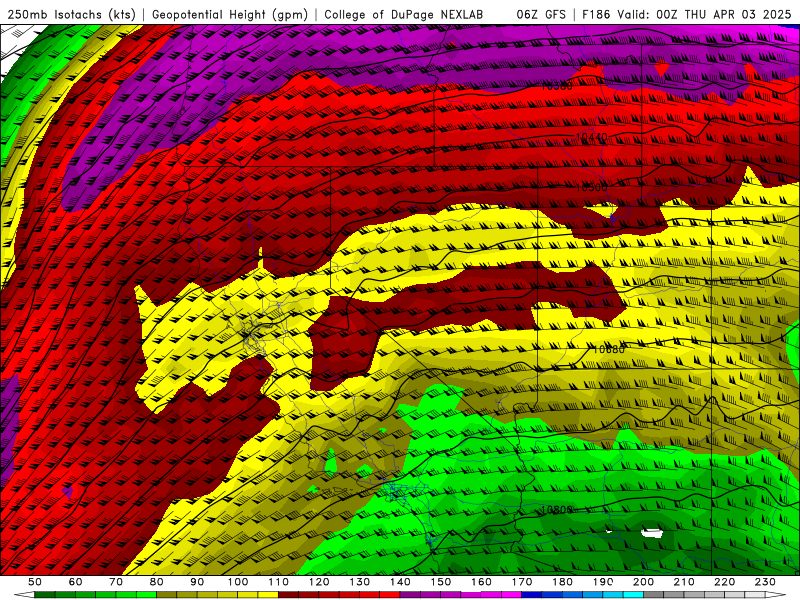The width and height of the screenshot is (800, 600).
Task: Click the '250mb Isotachs (kts)' title text
Action: click(71, 15)
